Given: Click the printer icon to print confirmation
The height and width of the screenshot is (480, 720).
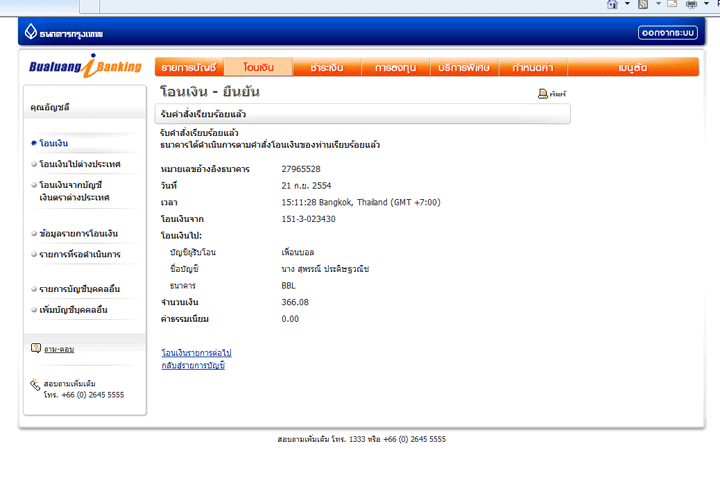Looking at the screenshot, I should tap(542, 94).
